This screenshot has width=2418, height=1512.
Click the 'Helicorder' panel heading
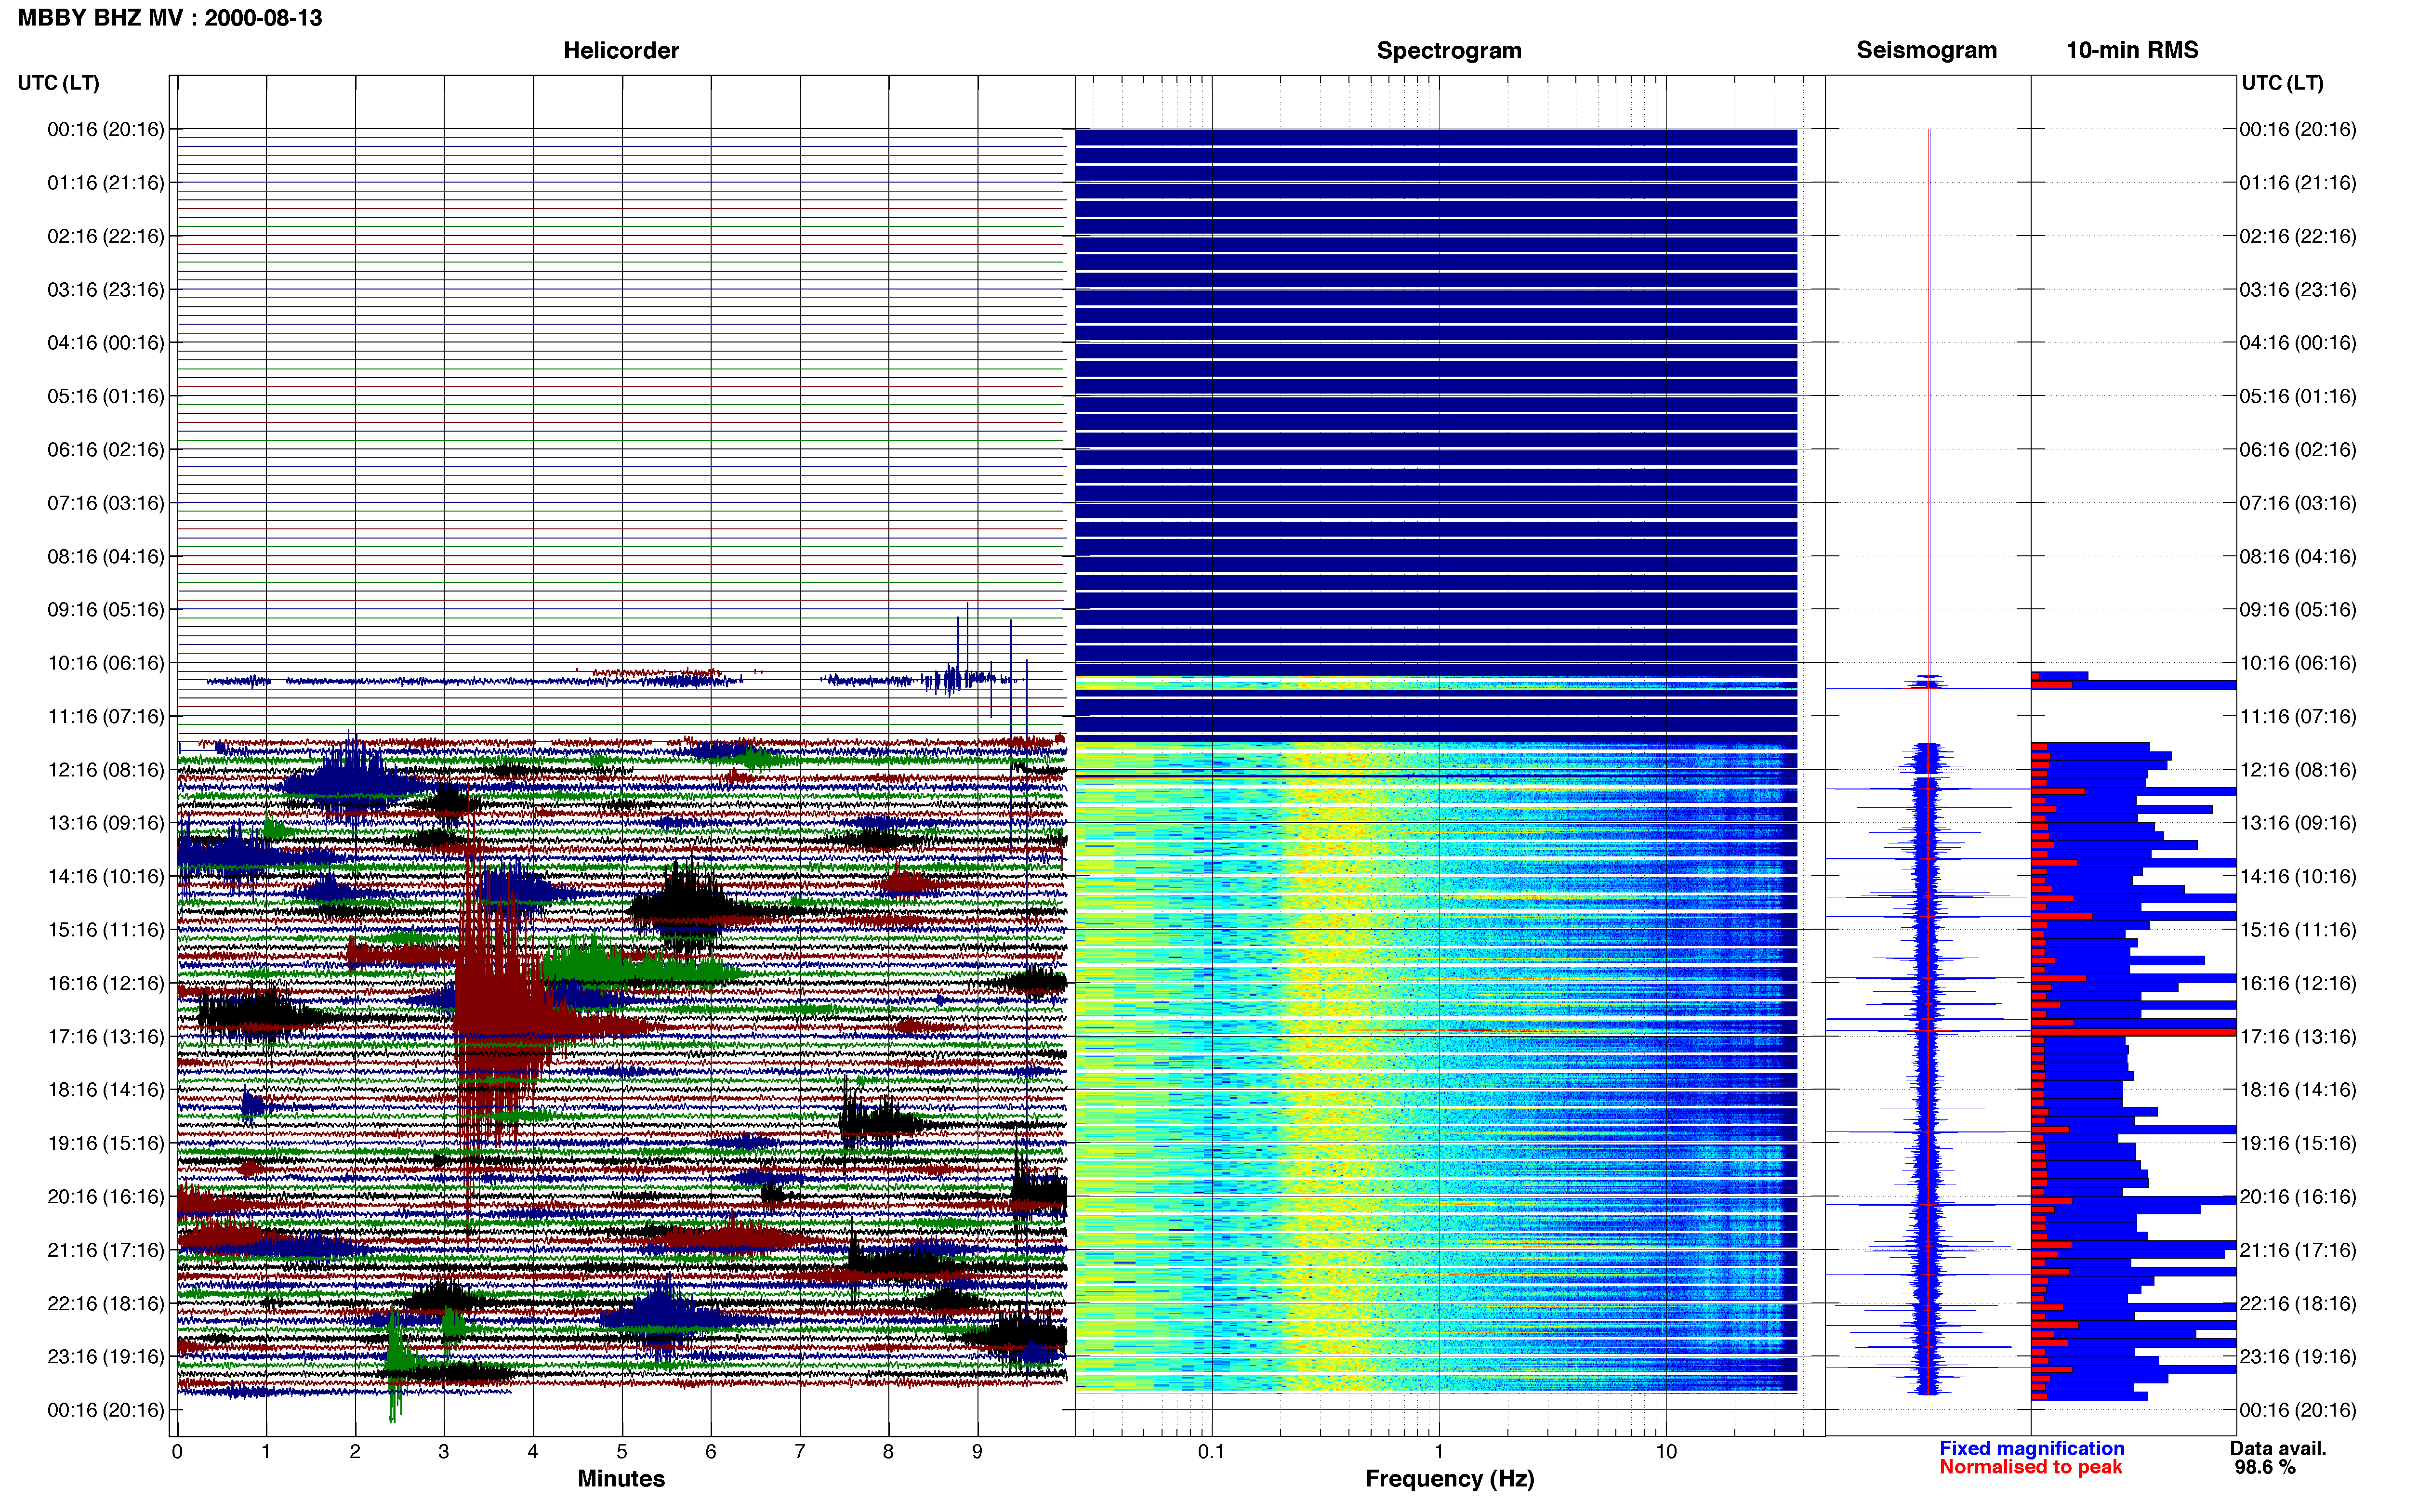pos(621,50)
